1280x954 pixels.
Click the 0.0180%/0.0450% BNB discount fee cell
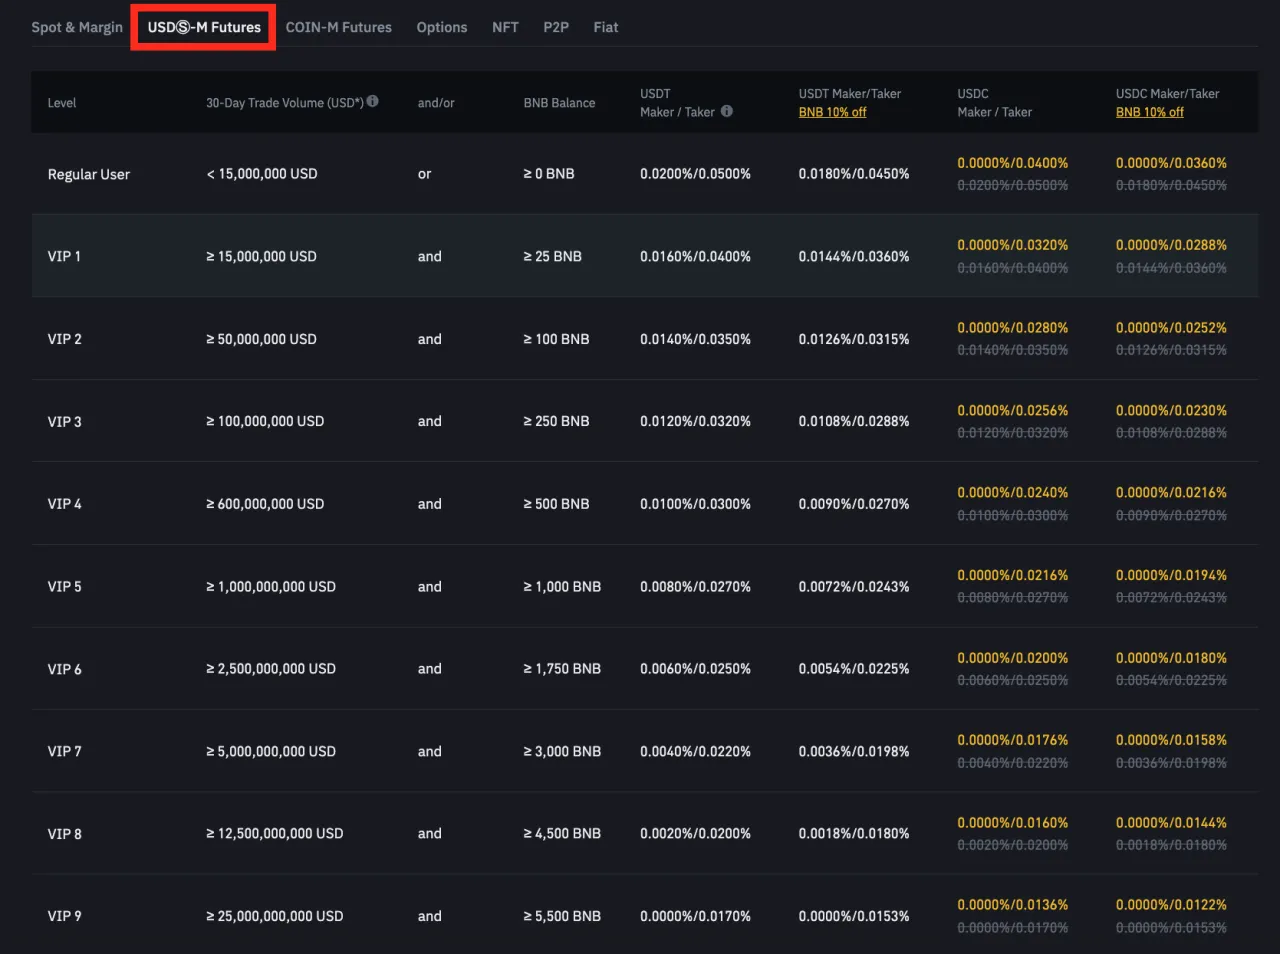pos(854,174)
